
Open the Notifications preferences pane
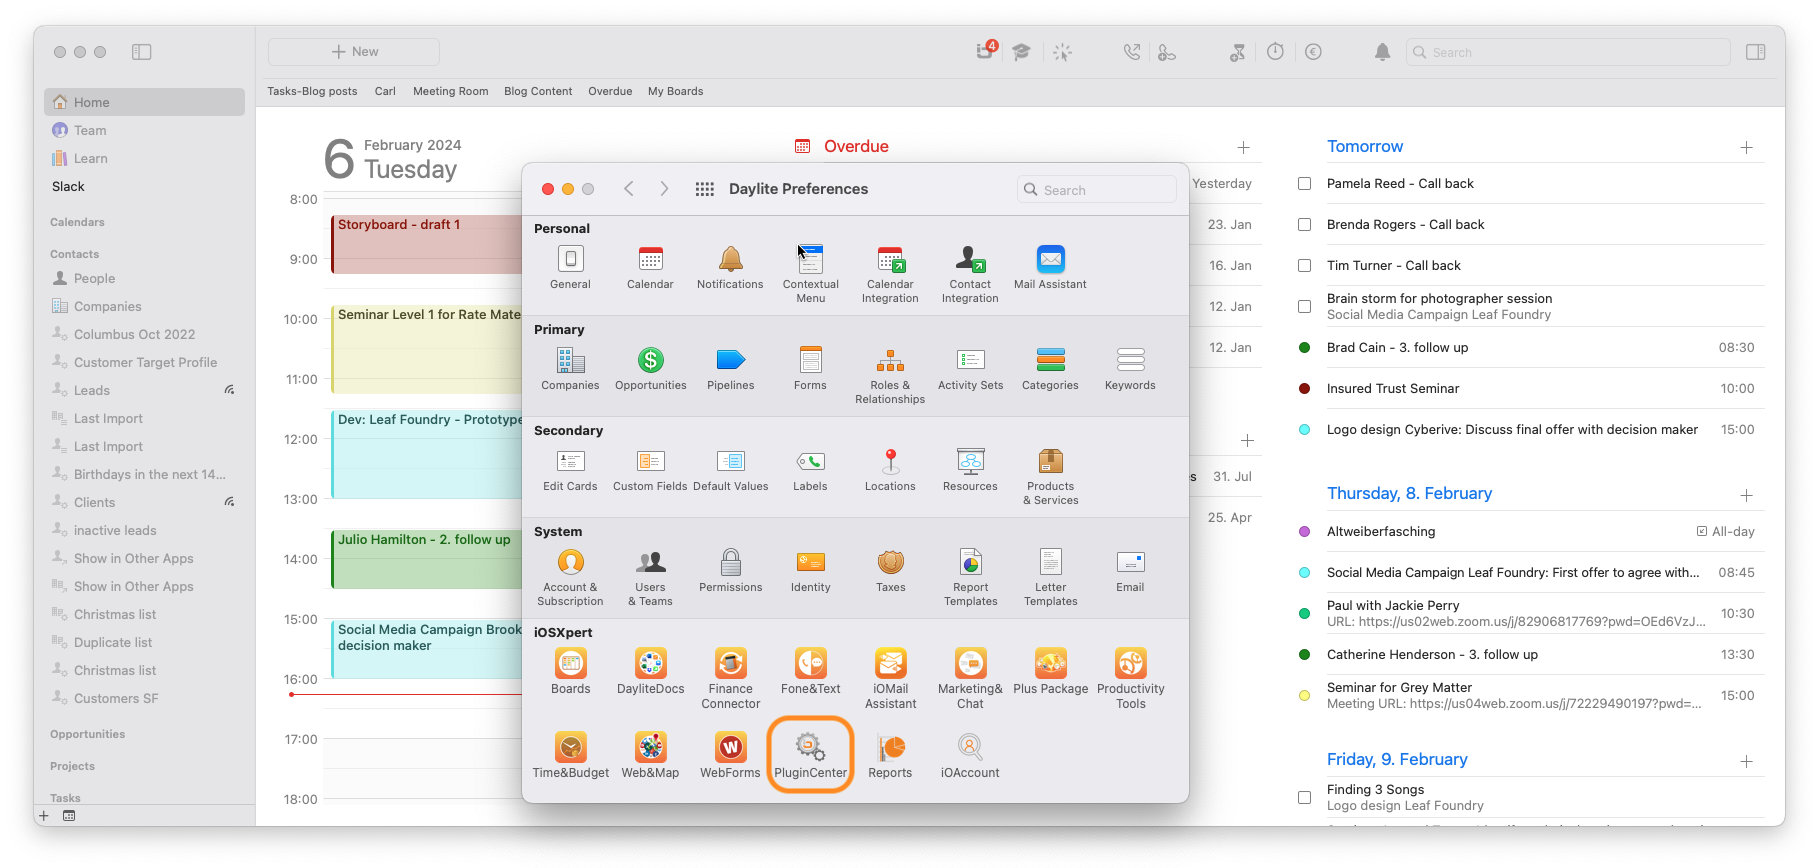[730, 267]
